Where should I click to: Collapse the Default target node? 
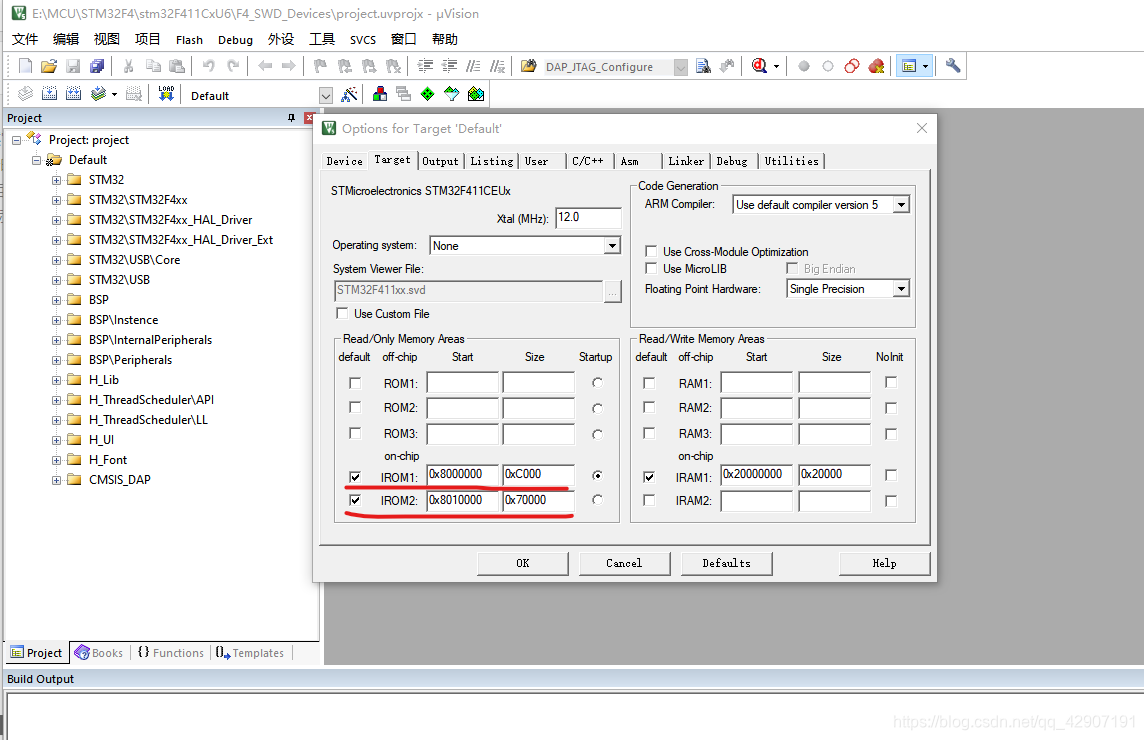(x=36, y=160)
